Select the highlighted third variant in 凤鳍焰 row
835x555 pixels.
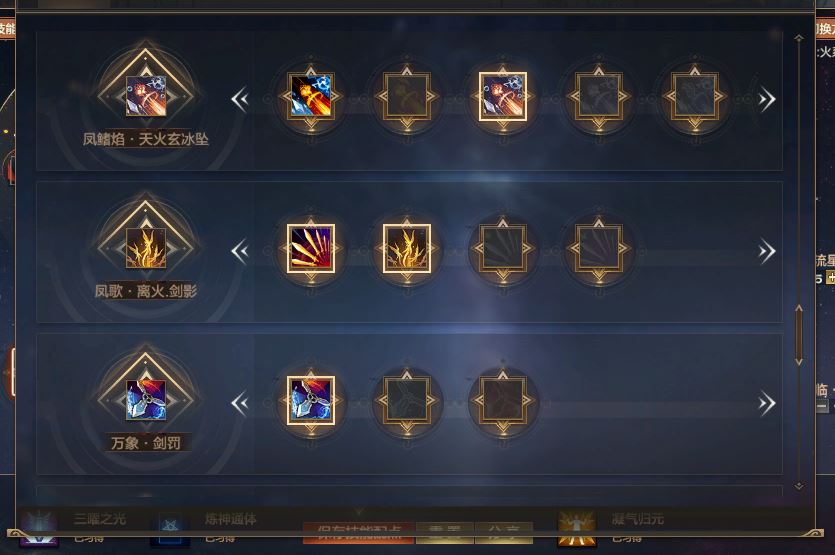pyautogui.click(x=503, y=96)
